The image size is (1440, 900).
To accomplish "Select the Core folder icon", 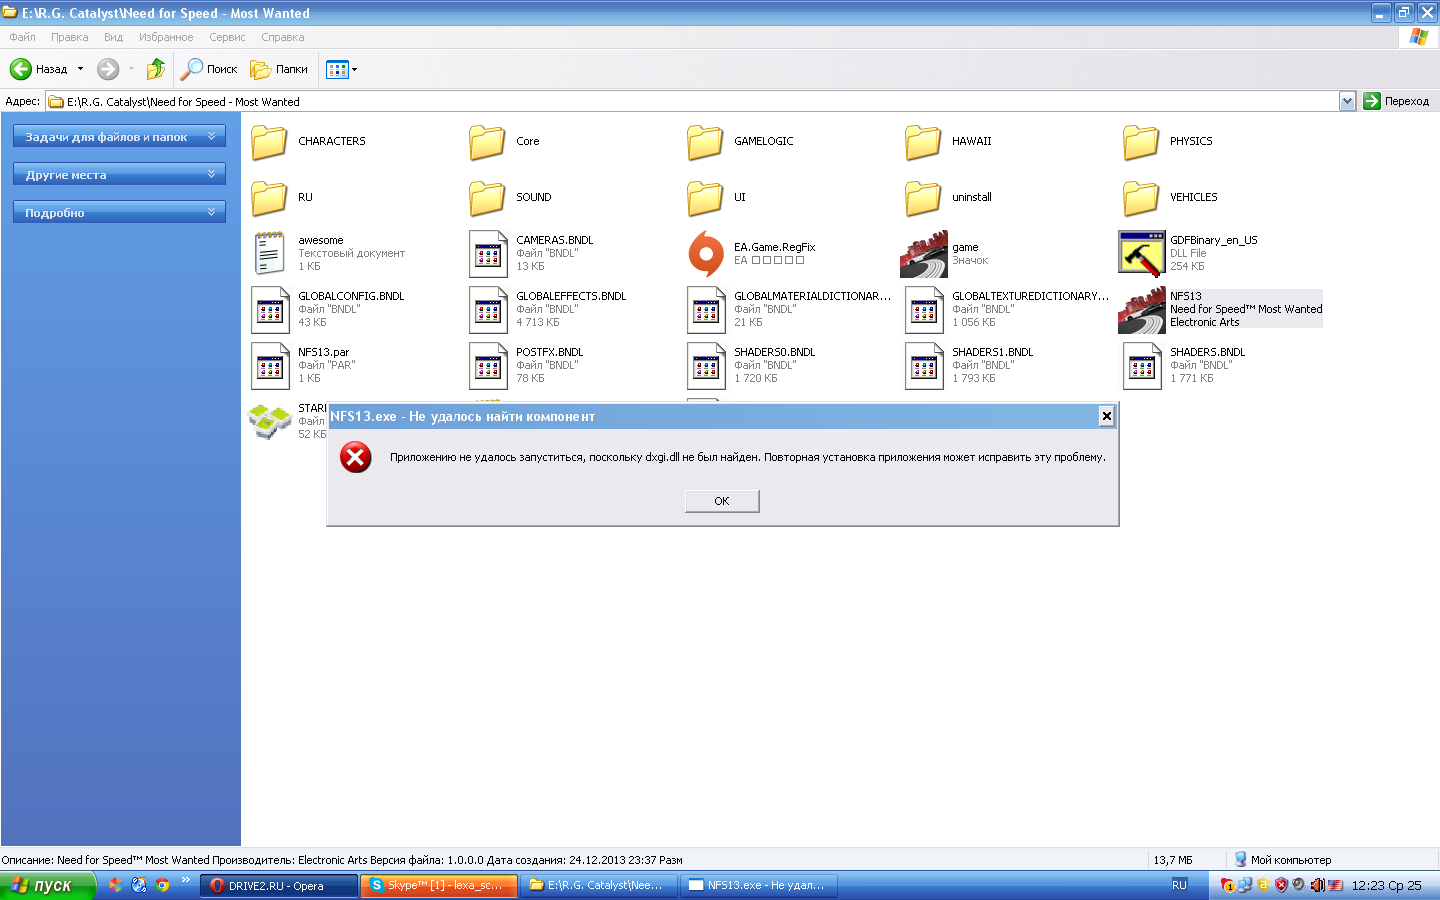I will coord(487,142).
